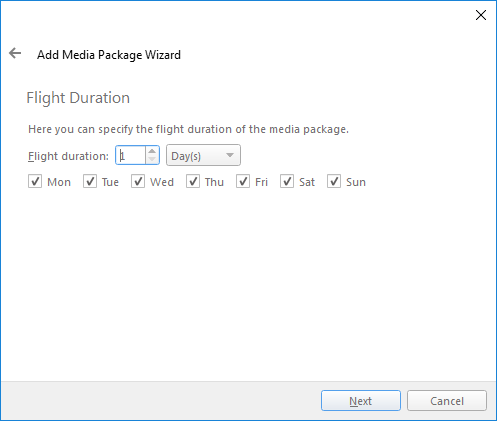Click the Add Media Package Wizard title
This screenshot has height=421, width=497.
coord(109,55)
